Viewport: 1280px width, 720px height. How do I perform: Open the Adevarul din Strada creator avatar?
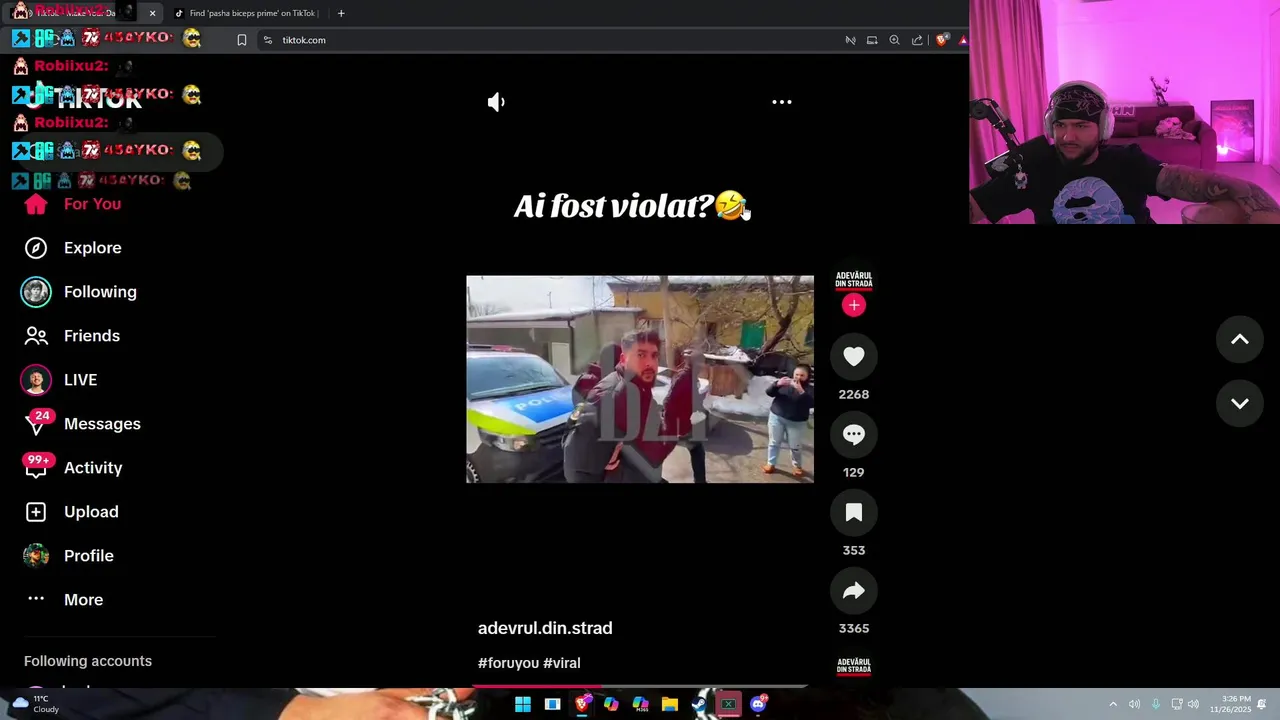pyautogui.click(x=854, y=280)
